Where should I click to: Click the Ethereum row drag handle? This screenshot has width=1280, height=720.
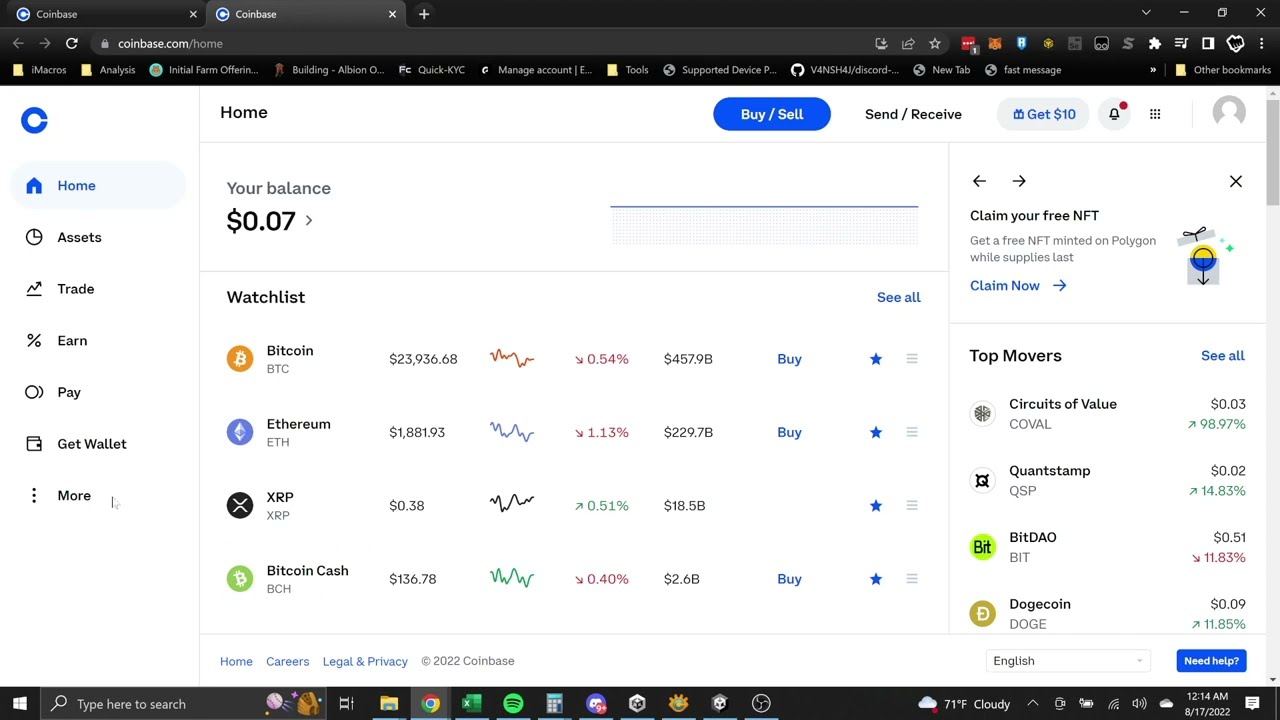tap(912, 432)
